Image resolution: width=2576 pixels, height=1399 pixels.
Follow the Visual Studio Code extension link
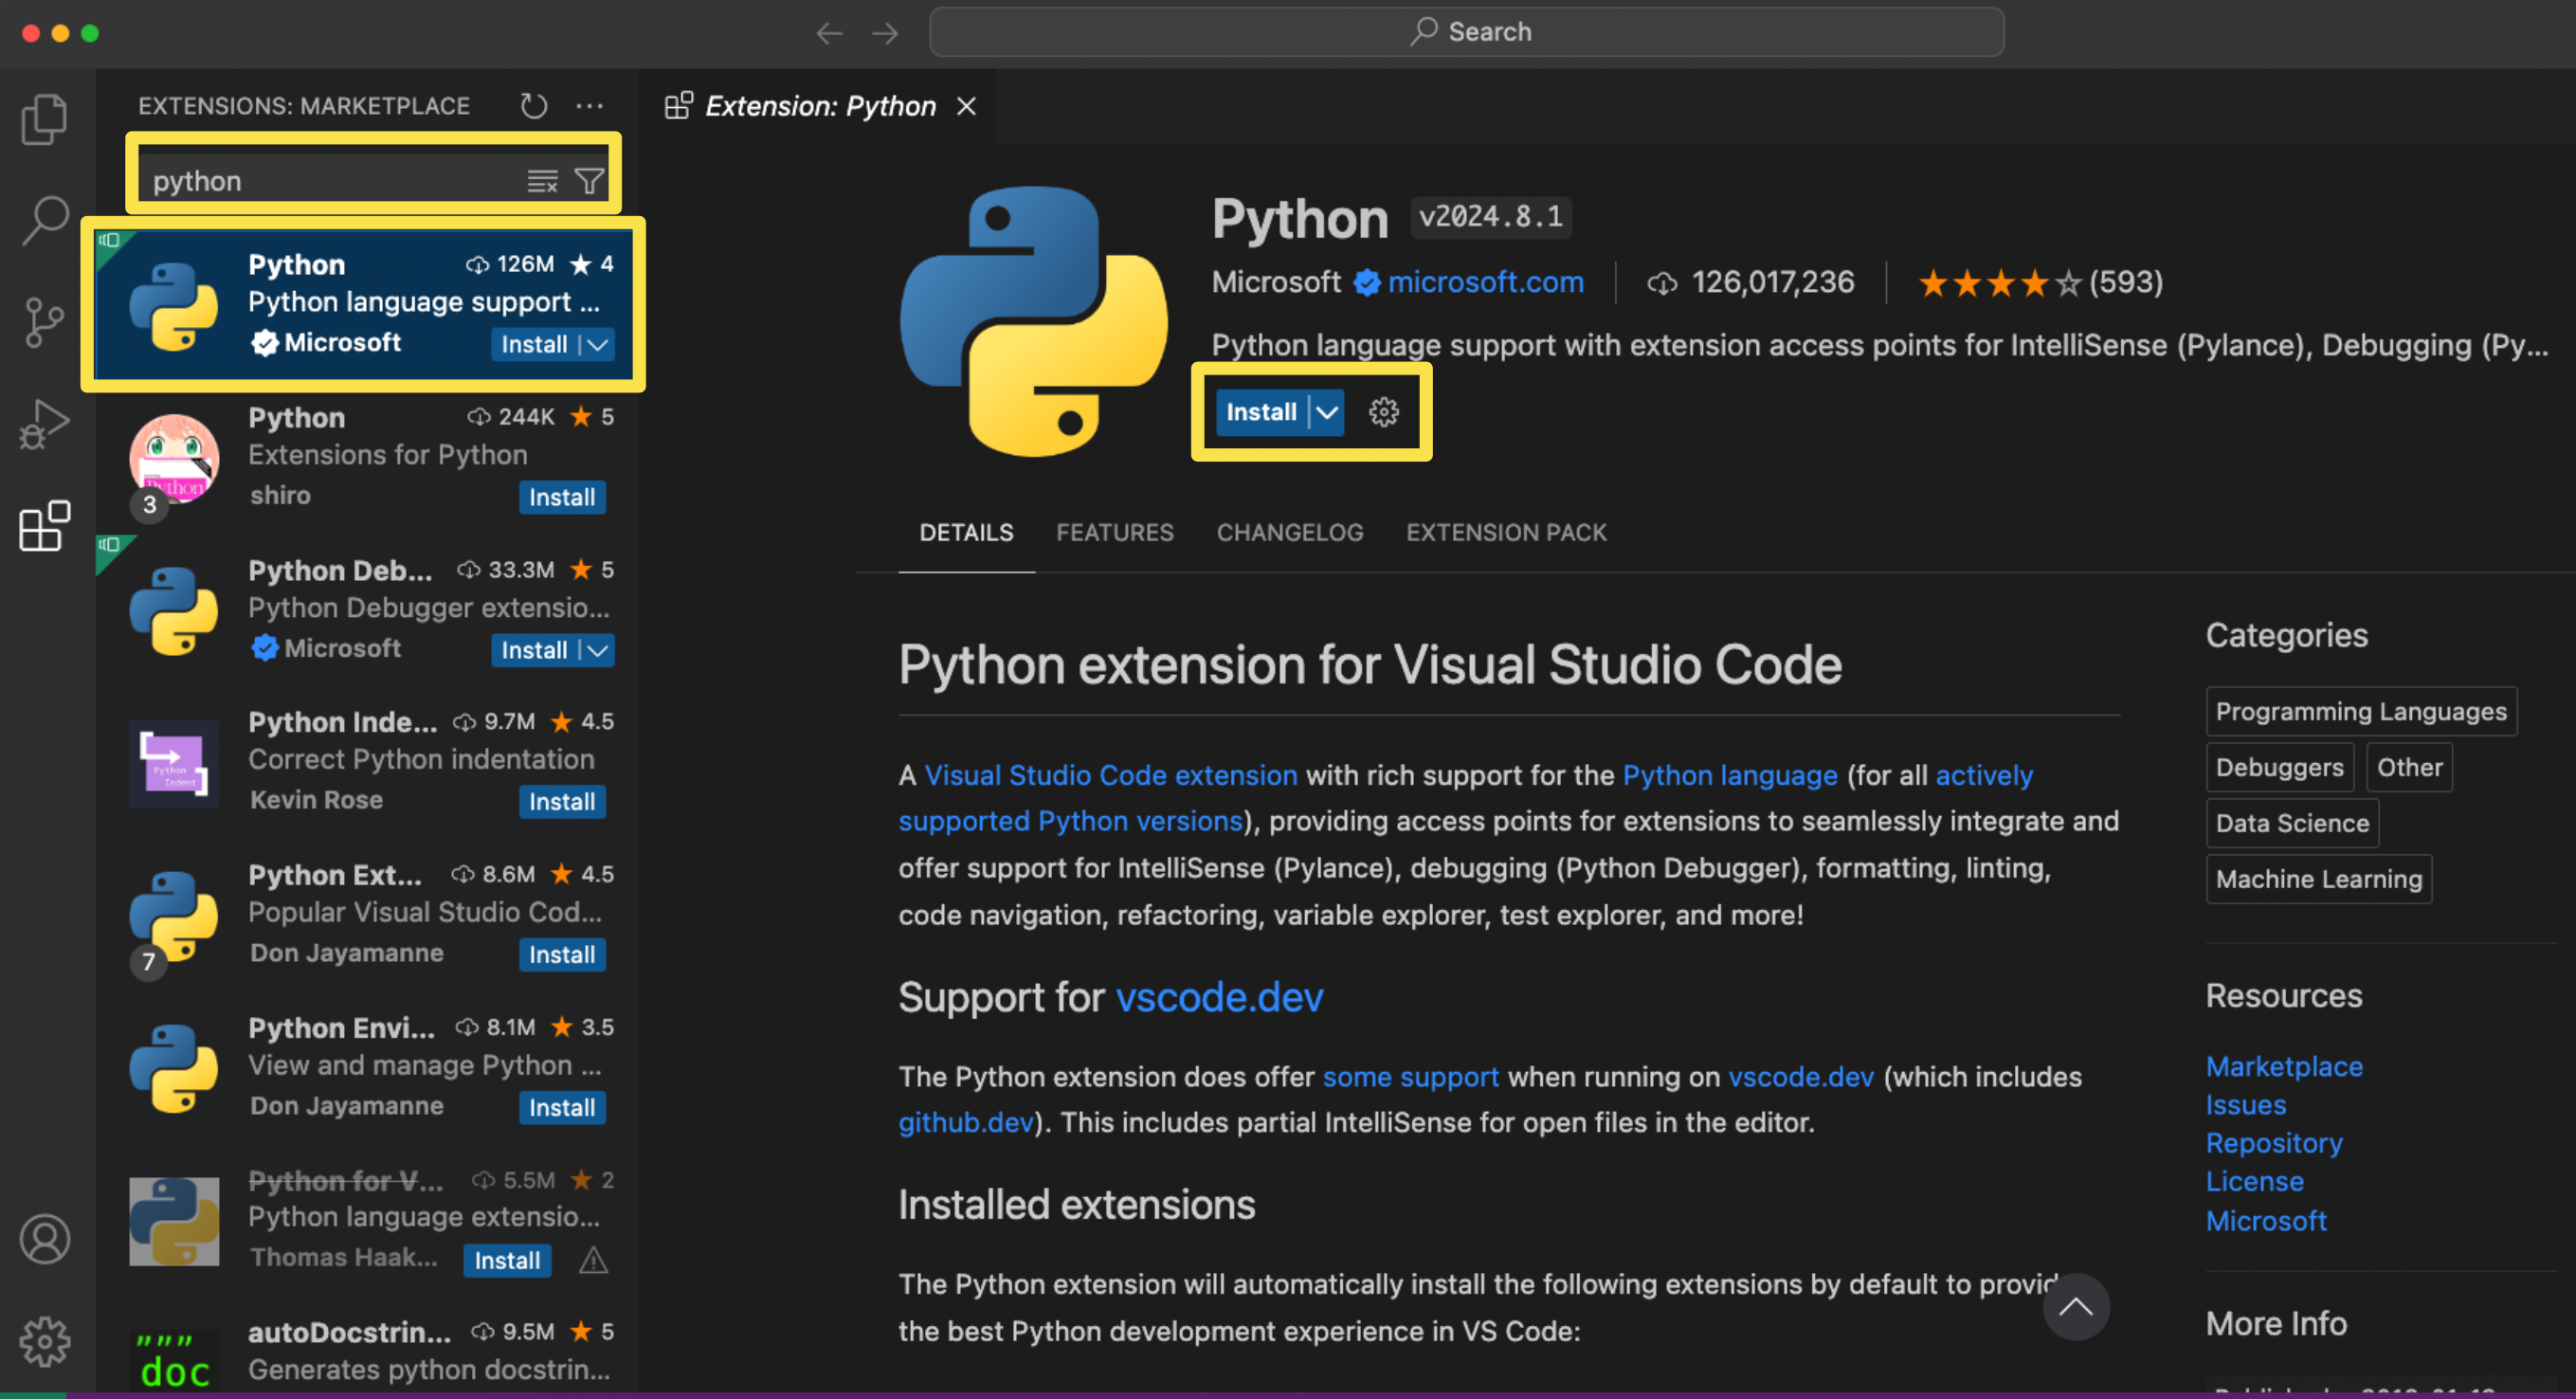click(1110, 776)
